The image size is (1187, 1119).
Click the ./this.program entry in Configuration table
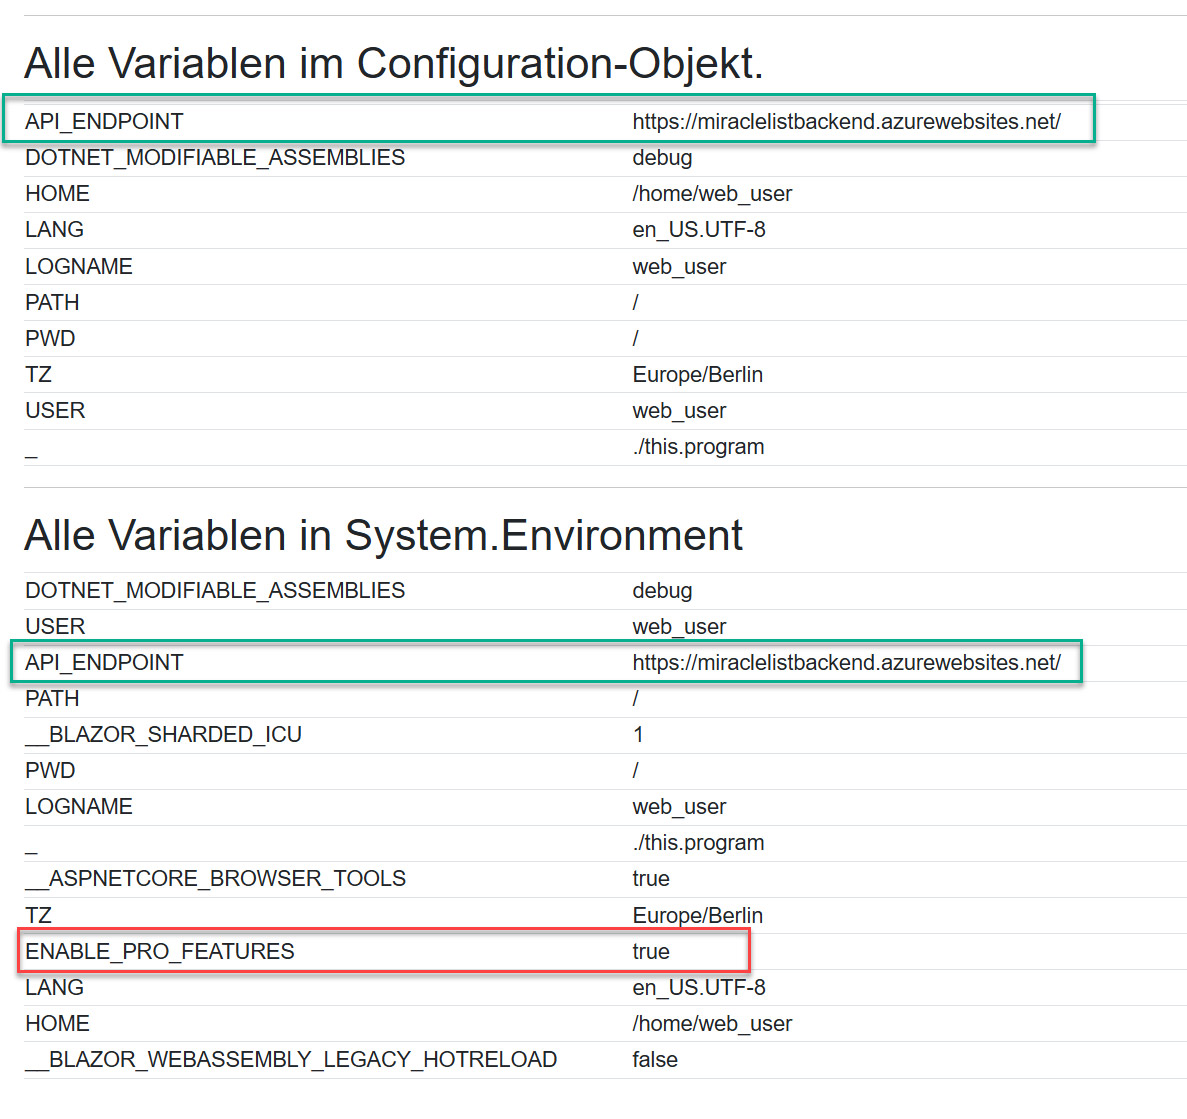[x=699, y=447]
